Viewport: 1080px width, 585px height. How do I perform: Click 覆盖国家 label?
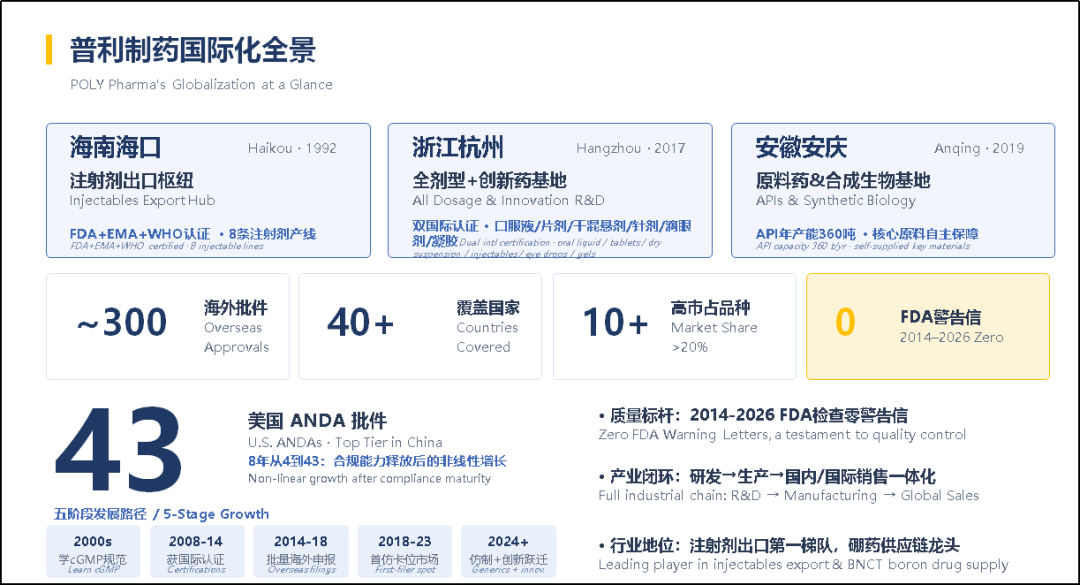click(488, 307)
